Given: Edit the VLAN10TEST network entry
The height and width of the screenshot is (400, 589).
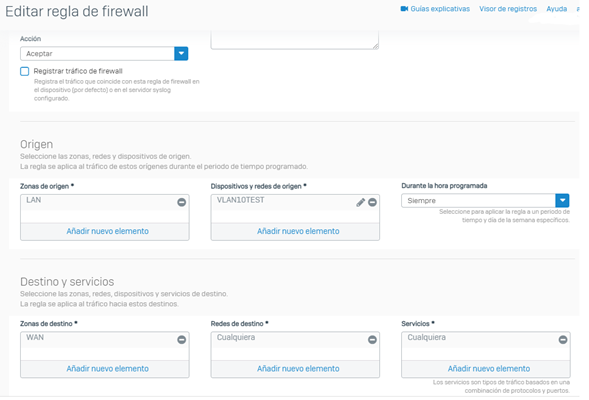Looking at the screenshot, I should click(361, 202).
